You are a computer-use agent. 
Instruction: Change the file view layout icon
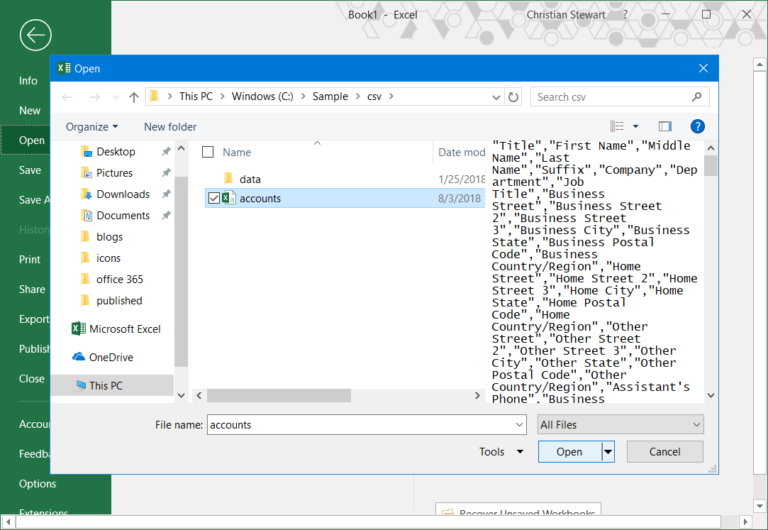click(x=617, y=126)
